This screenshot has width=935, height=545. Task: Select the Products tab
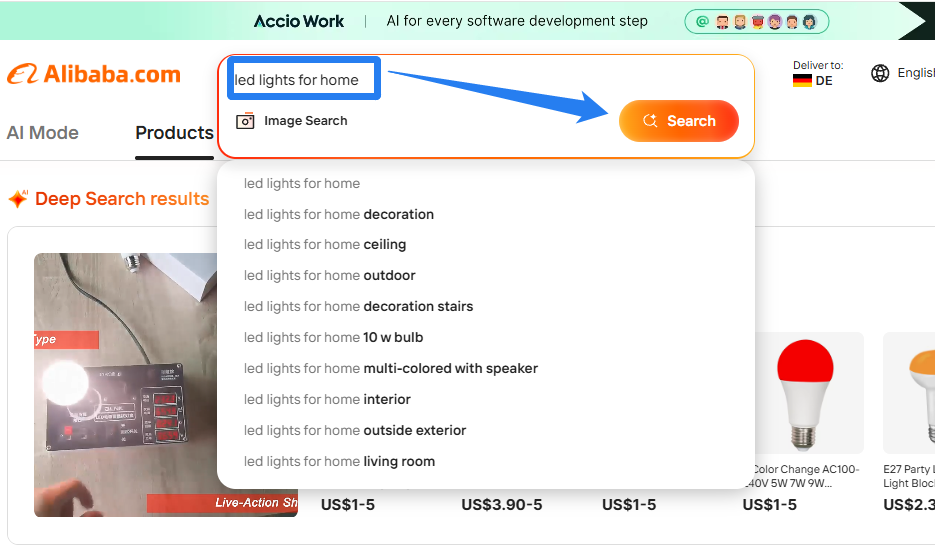(174, 132)
